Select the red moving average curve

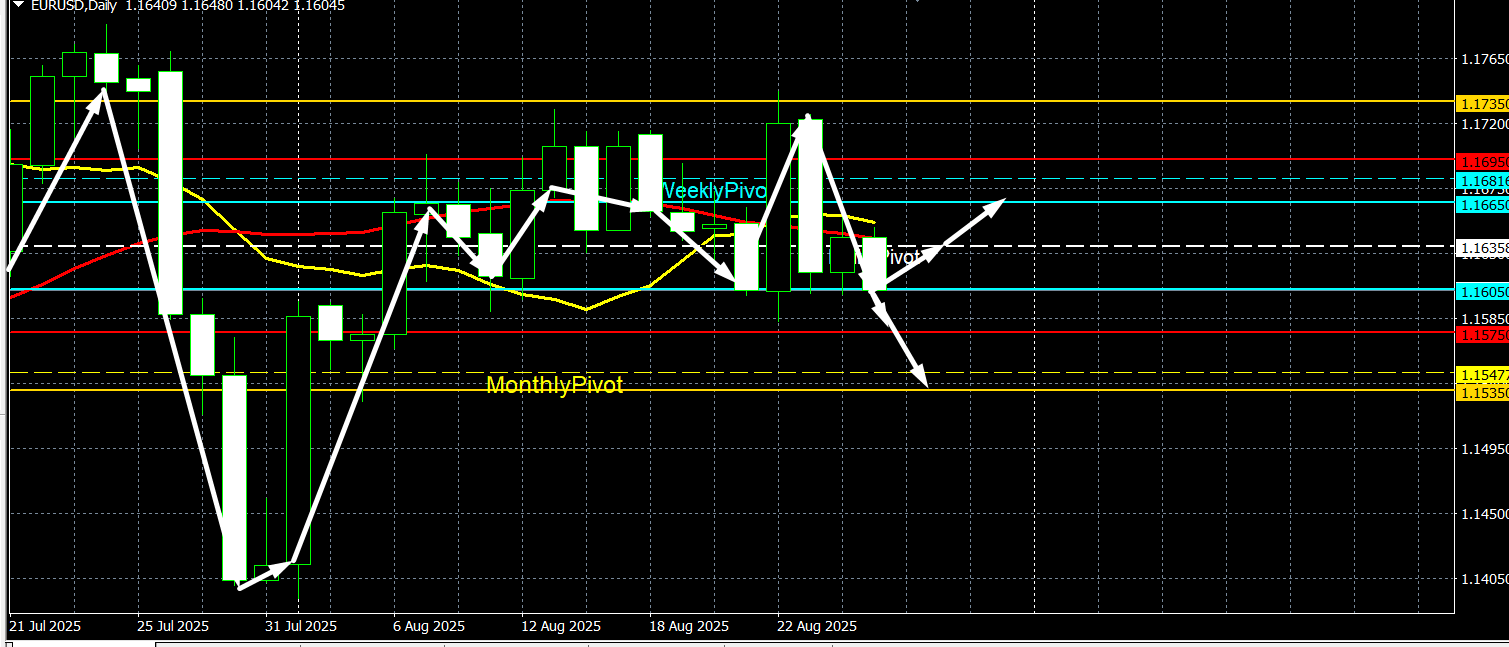pos(300,235)
